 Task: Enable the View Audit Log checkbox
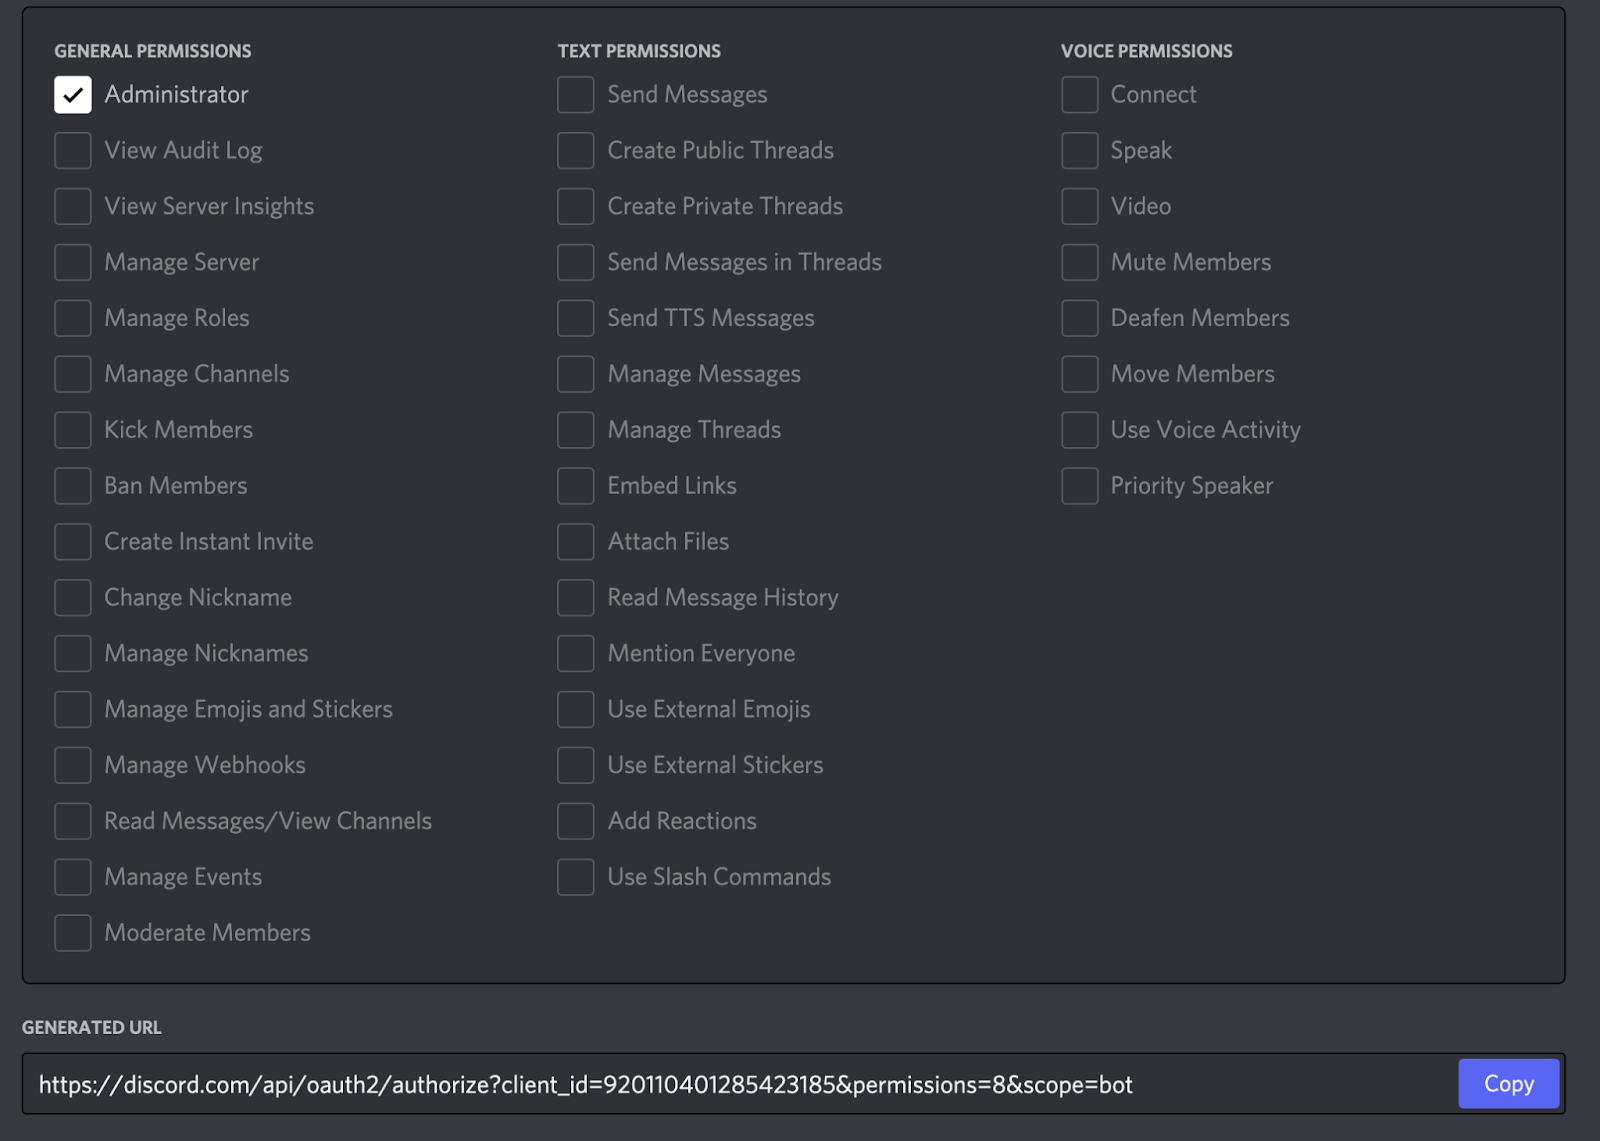coord(73,151)
